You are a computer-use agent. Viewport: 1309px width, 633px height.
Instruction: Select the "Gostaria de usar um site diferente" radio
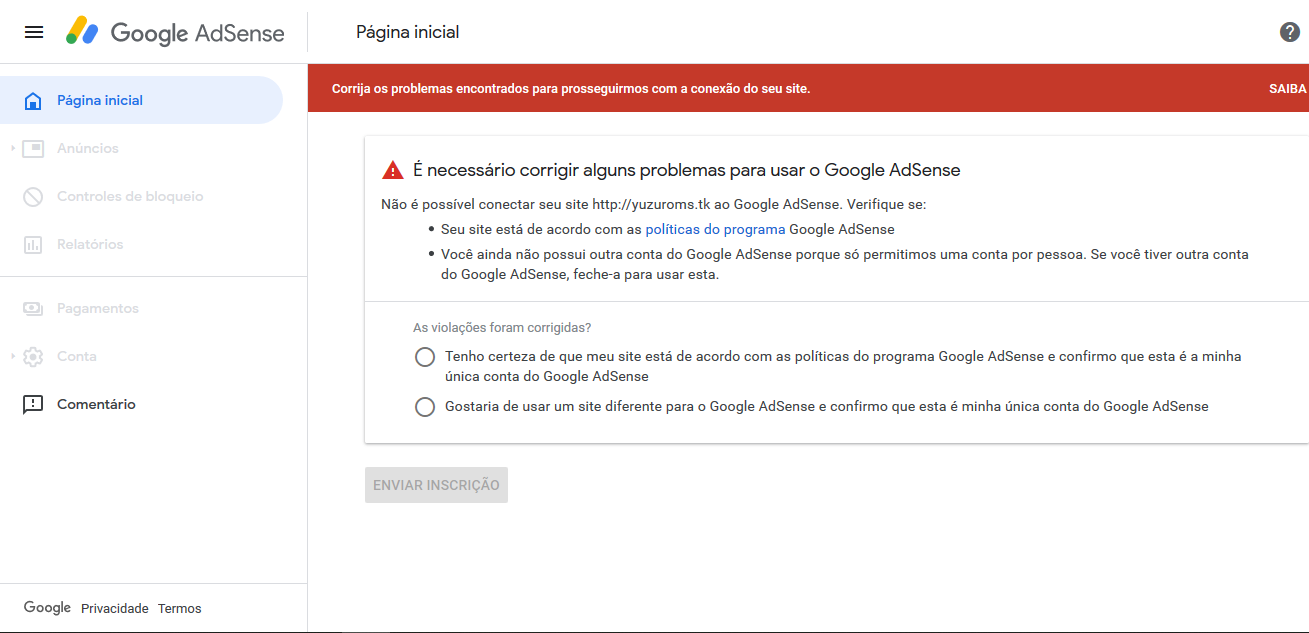[425, 407]
